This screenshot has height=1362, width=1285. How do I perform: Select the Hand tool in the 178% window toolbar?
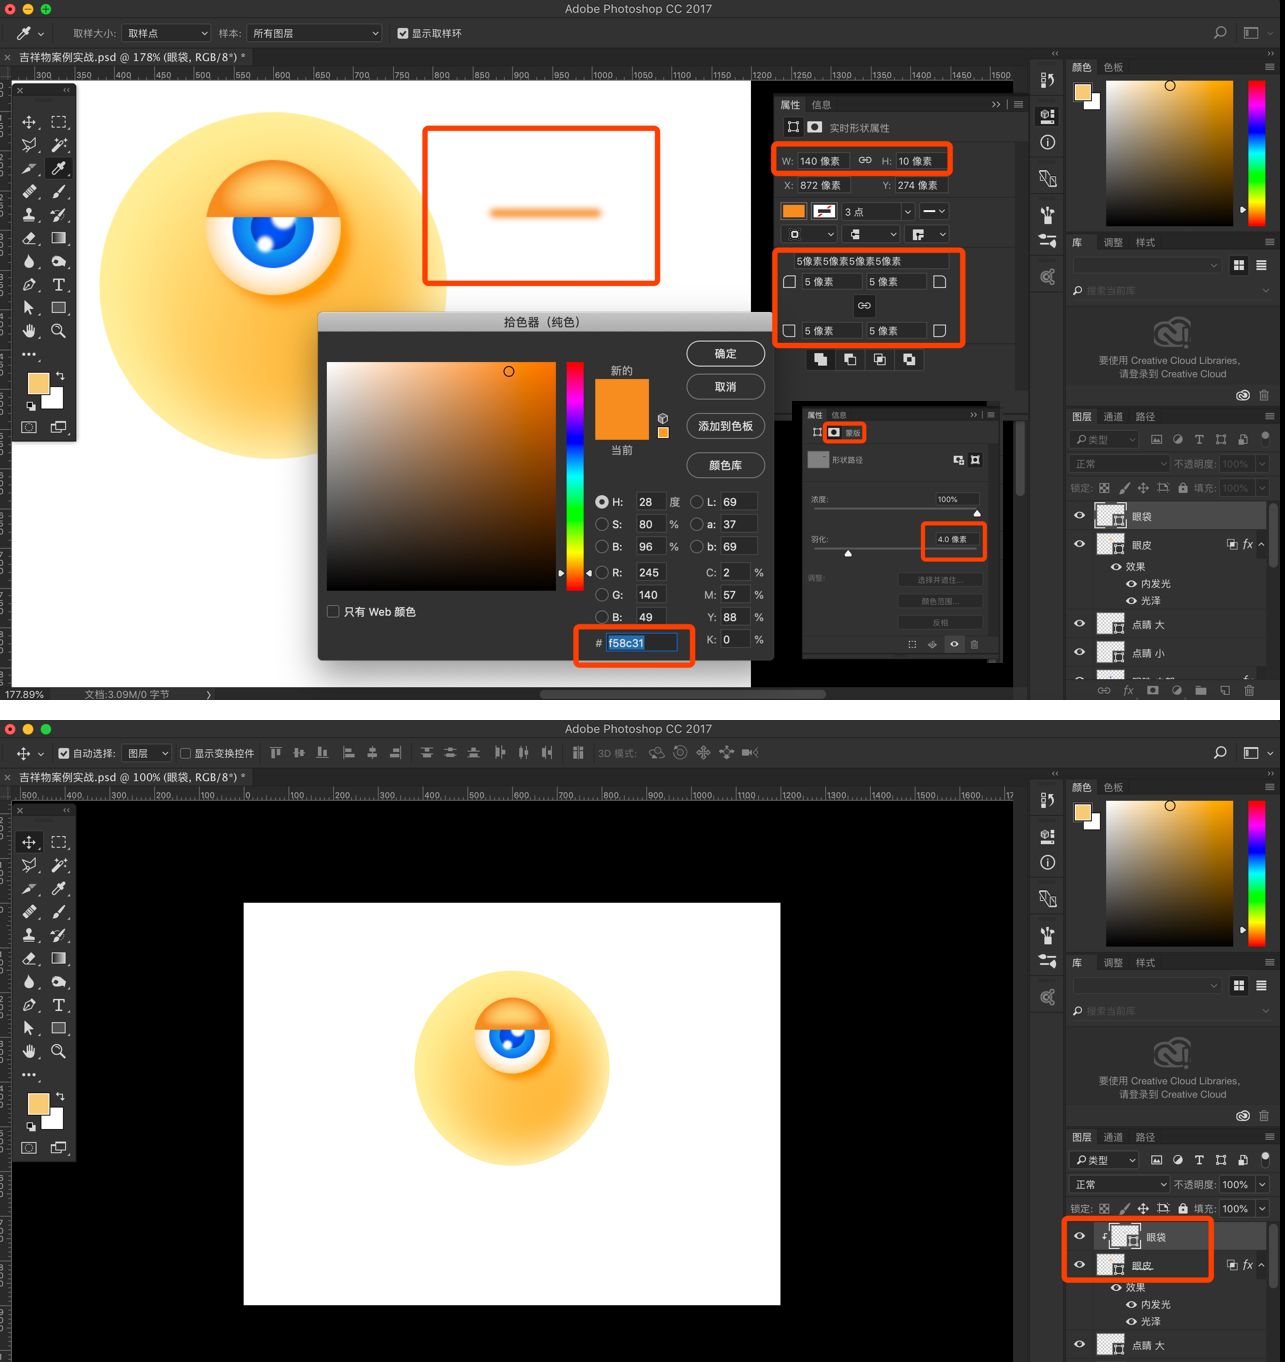click(29, 331)
